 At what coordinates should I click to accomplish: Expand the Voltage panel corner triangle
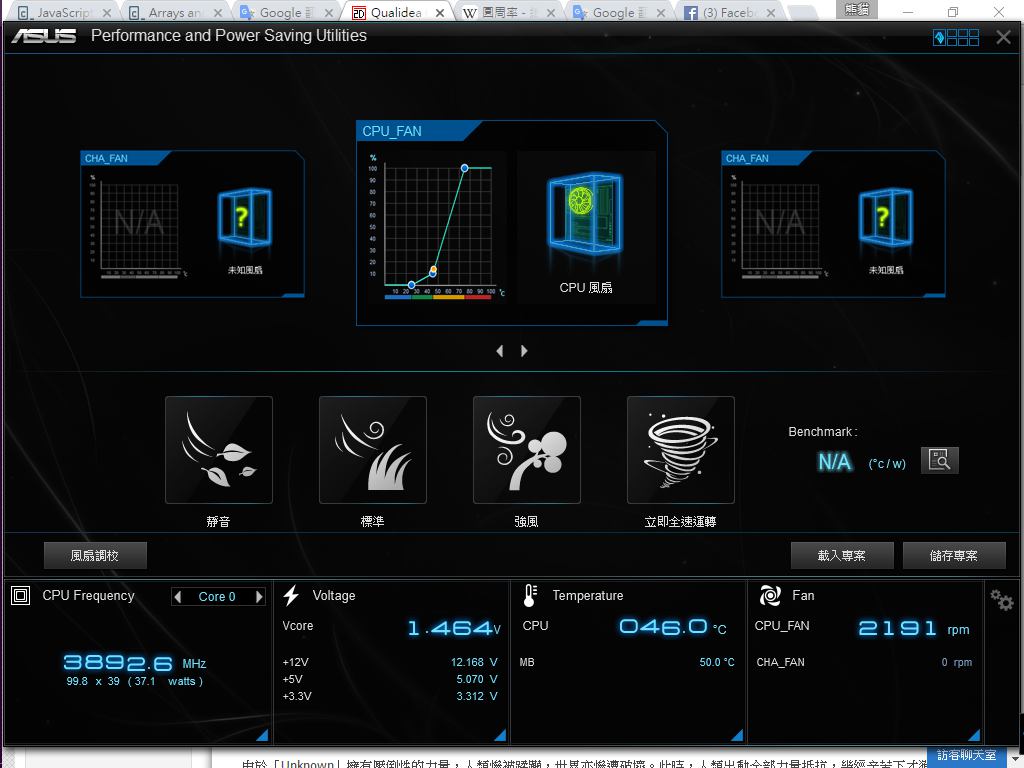coord(499,736)
